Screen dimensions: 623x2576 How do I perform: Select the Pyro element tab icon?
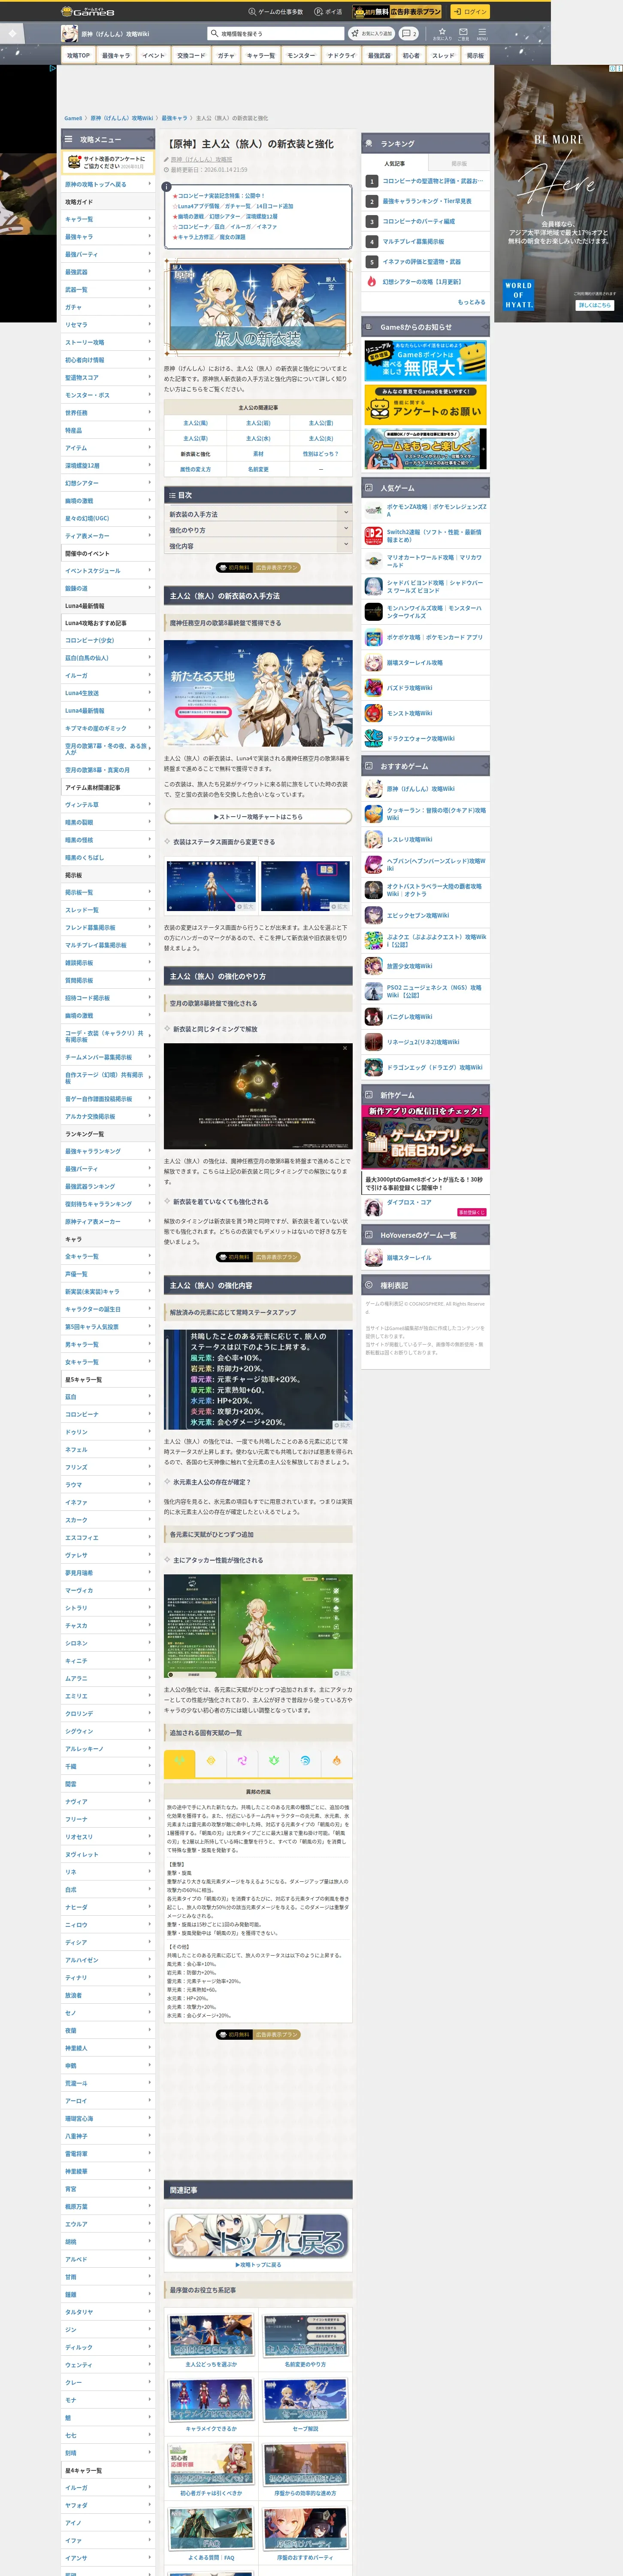(336, 1761)
